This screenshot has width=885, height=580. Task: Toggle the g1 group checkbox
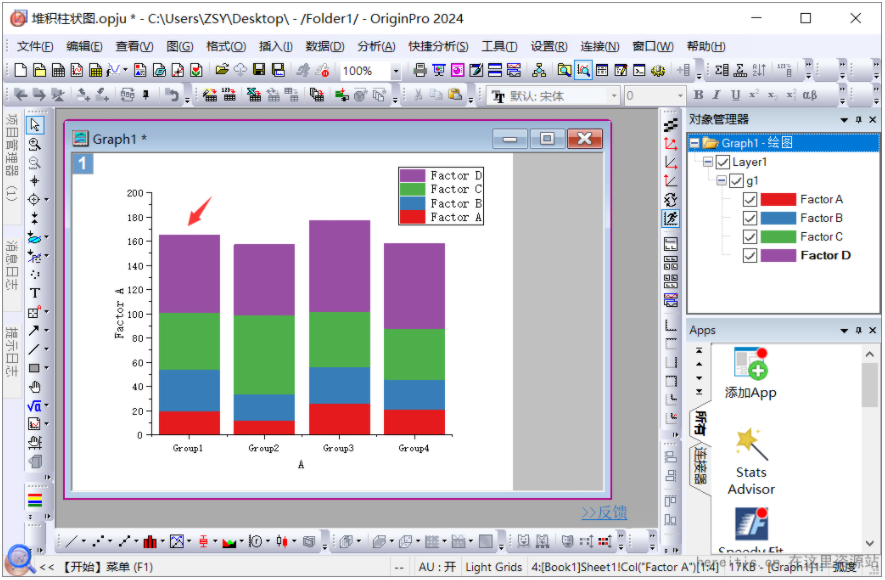pyautogui.click(x=736, y=181)
